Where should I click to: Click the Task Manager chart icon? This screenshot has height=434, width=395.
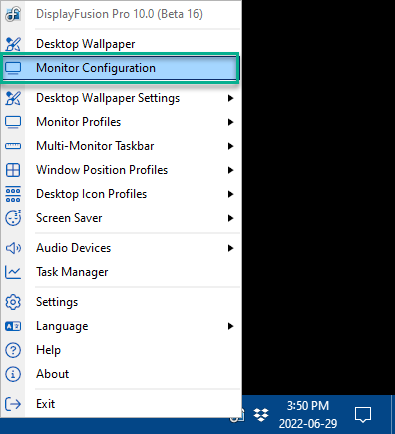pyautogui.click(x=13, y=272)
